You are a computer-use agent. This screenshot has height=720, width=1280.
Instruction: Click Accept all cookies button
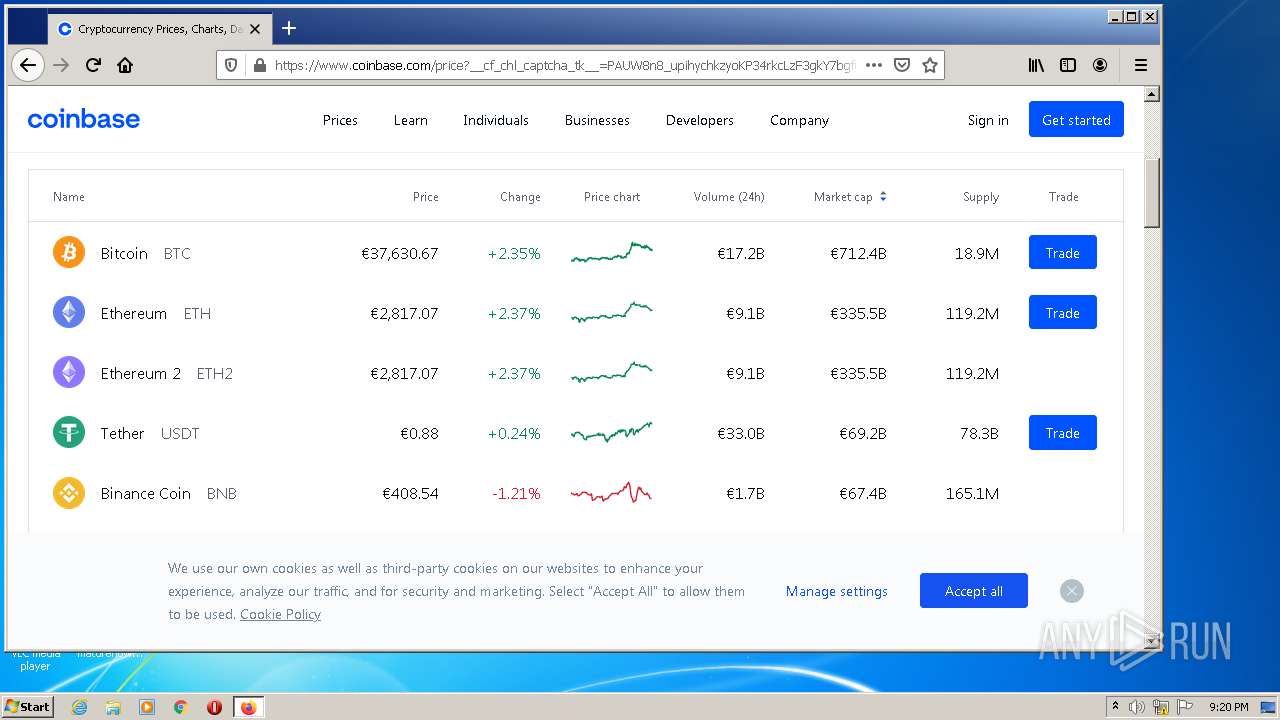[x=974, y=591]
